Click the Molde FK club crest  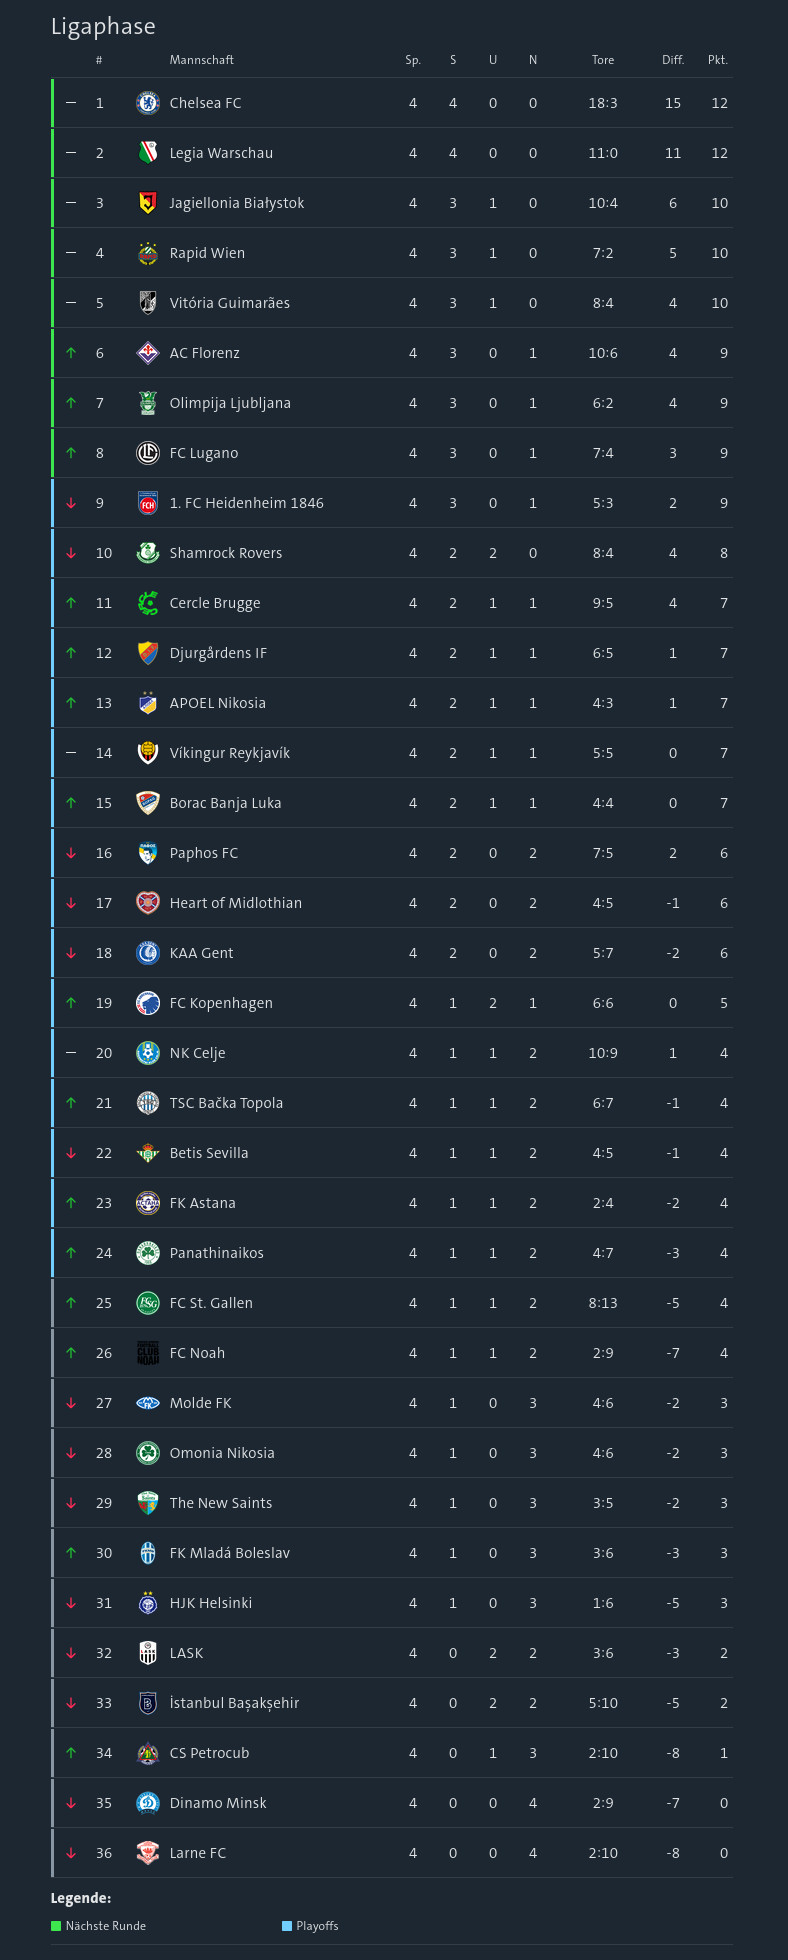pos(148,1403)
